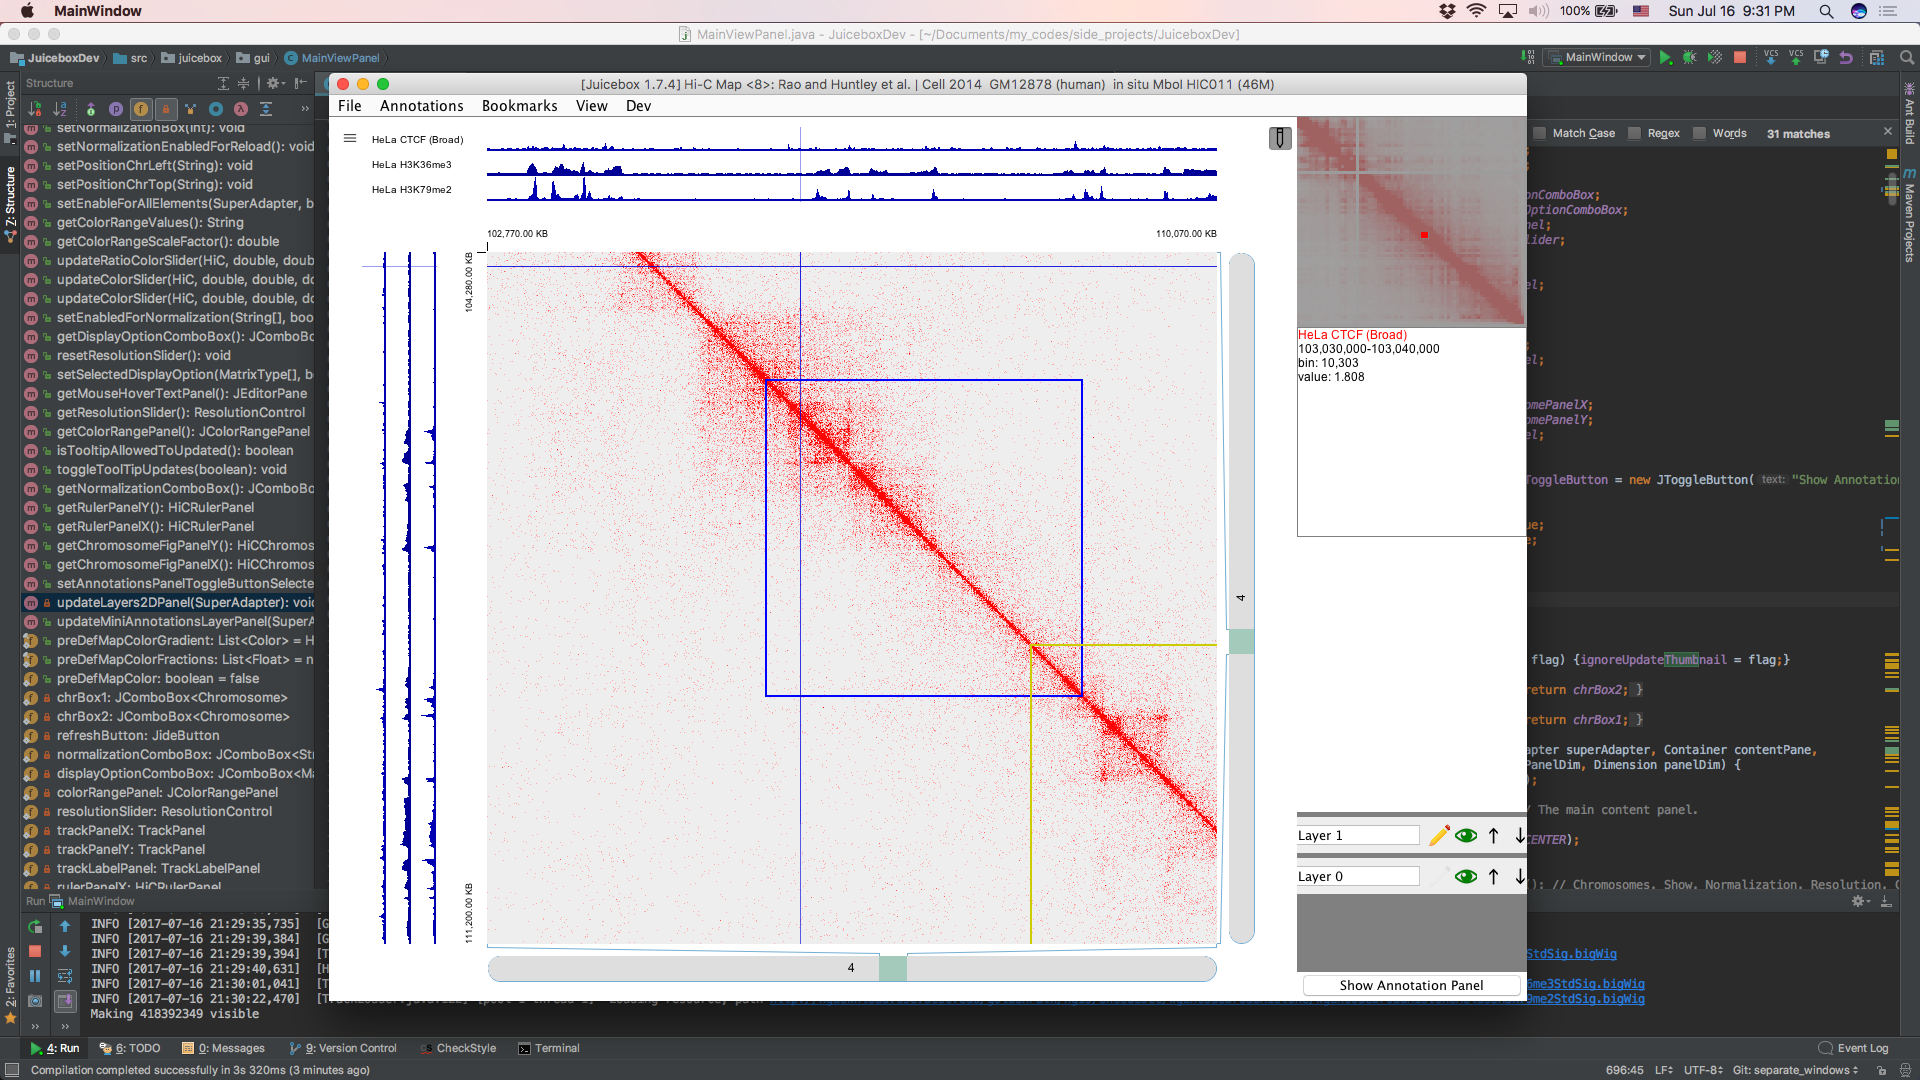Image resolution: width=1920 pixels, height=1080 pixels.
Task: Toggle showing lambdas in the Structure panel
Action: [x=240, y=109]
